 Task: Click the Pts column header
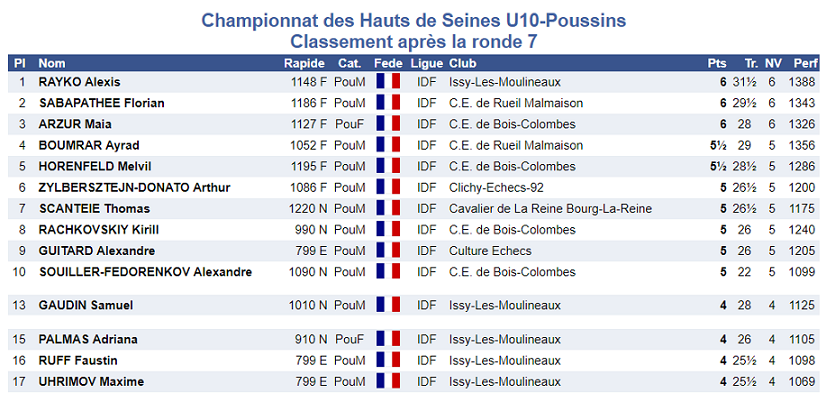click(x=717, y=63)
